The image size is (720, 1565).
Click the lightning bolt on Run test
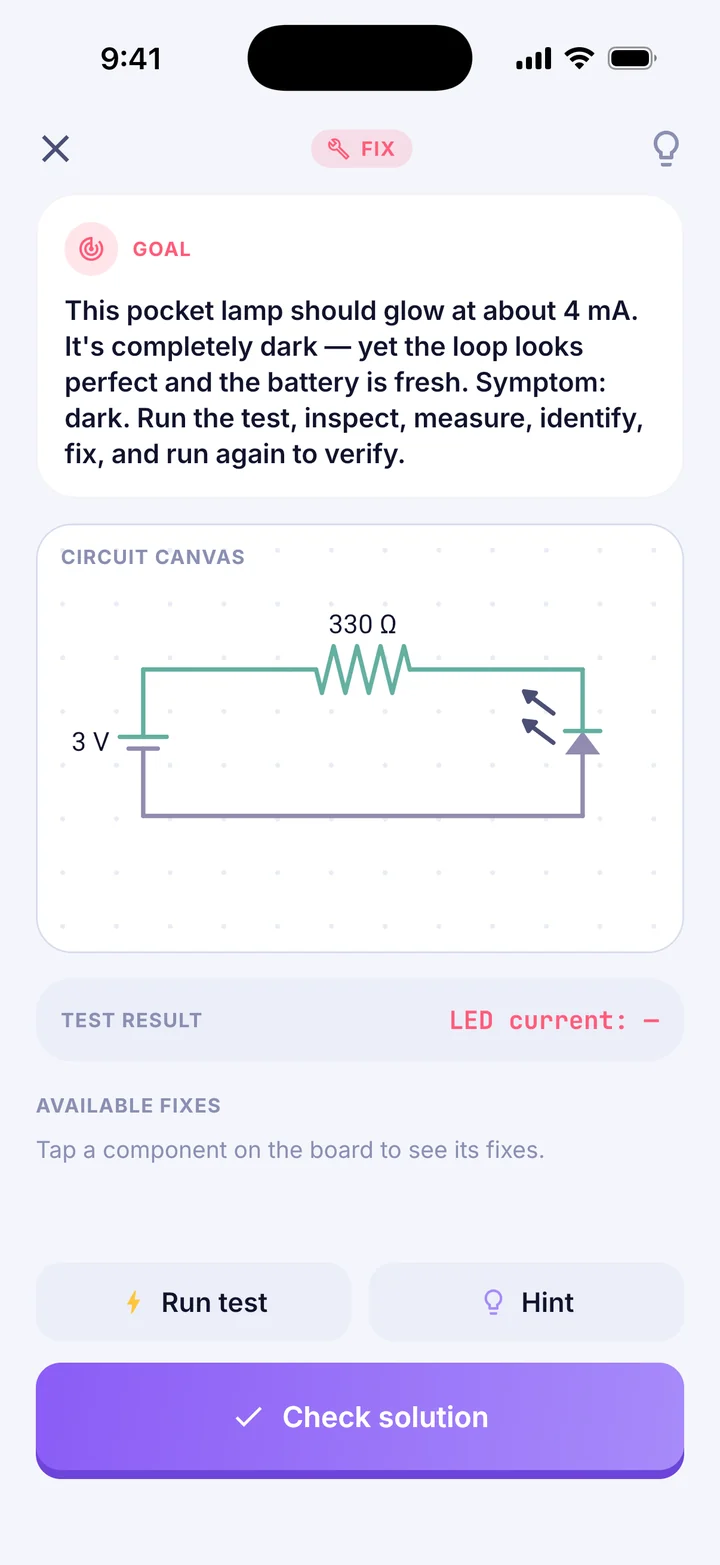(134, 1302)
